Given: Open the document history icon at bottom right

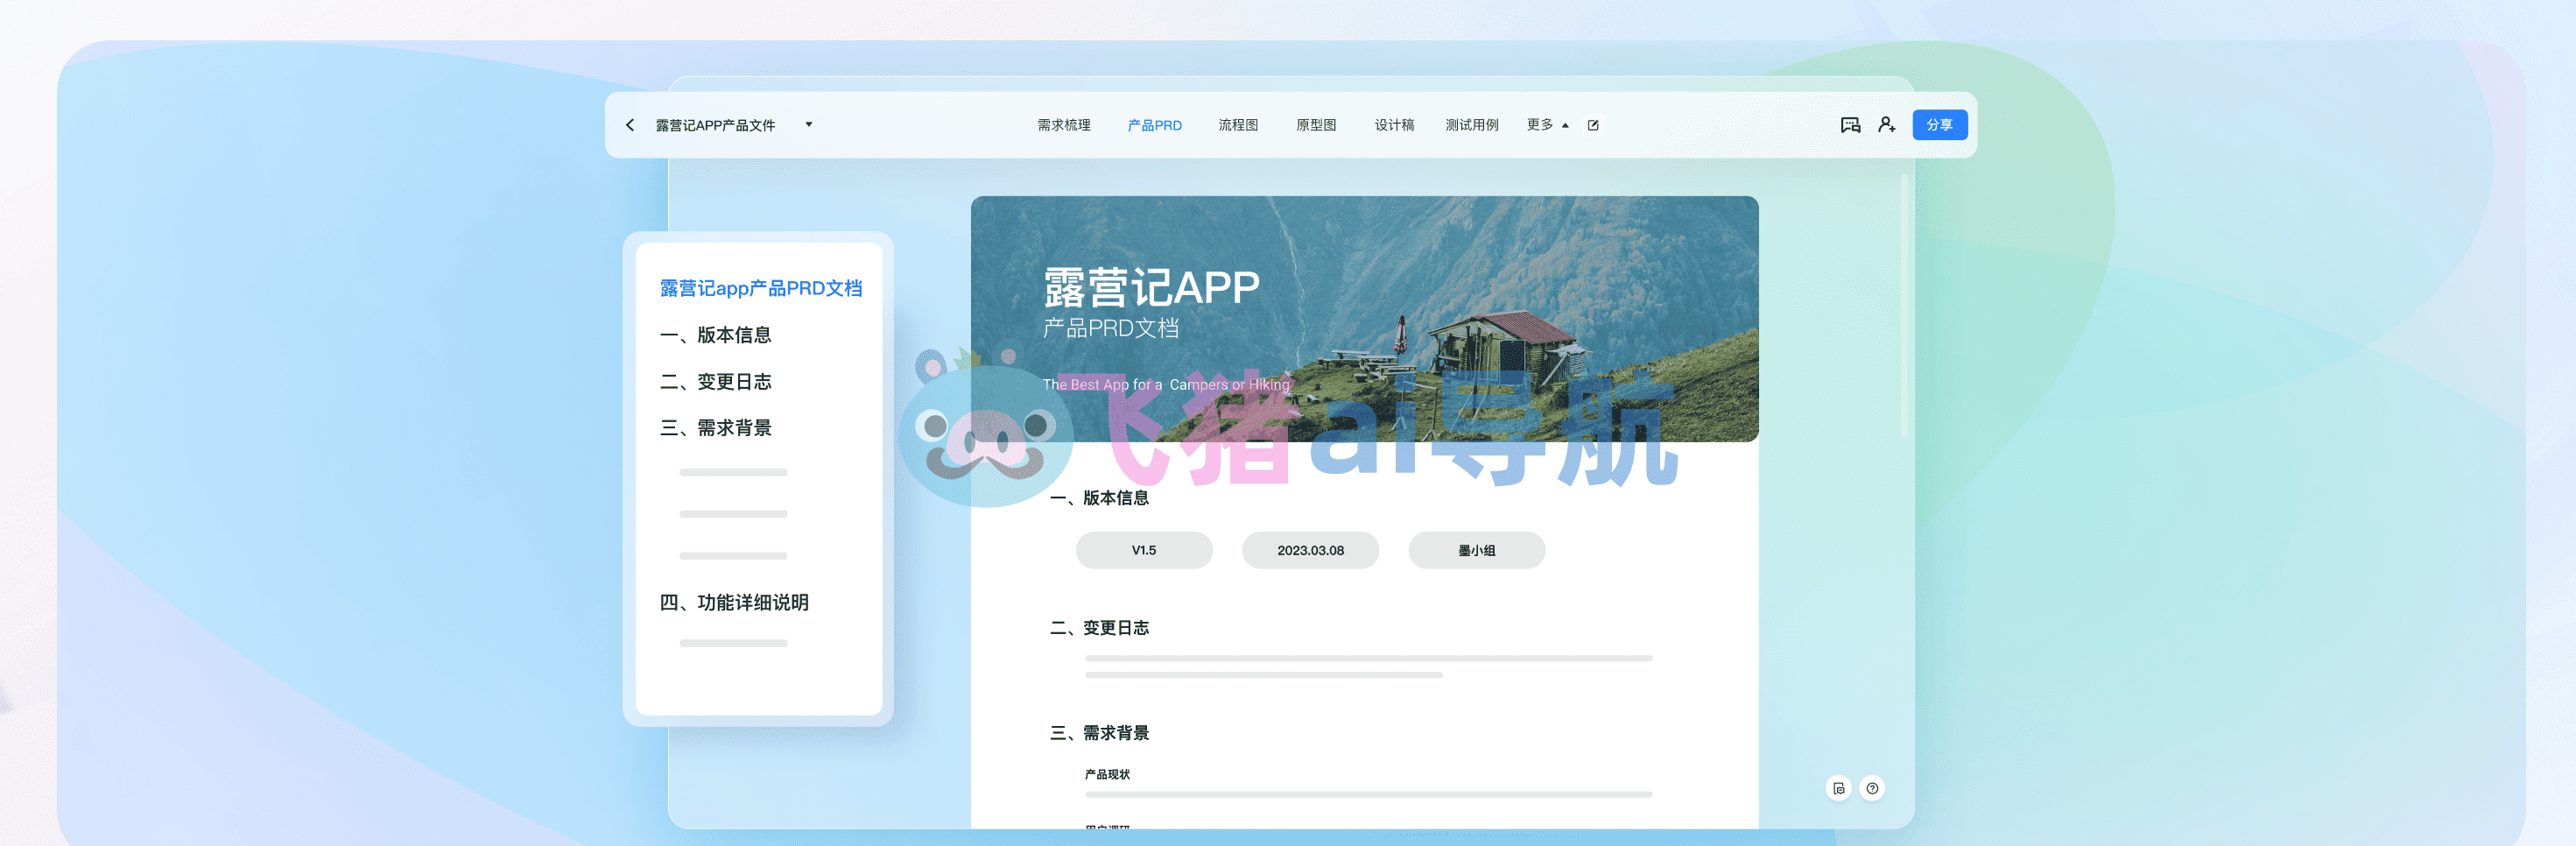Looking at the screenshot, I should [x=1838, y=789].
